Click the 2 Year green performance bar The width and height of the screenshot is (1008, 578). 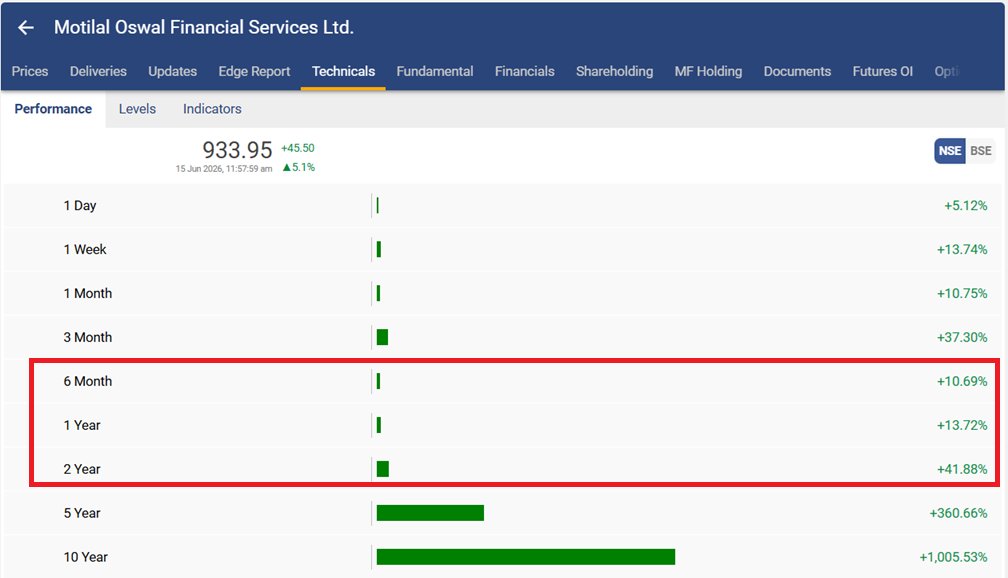click(x=382, y=469)
